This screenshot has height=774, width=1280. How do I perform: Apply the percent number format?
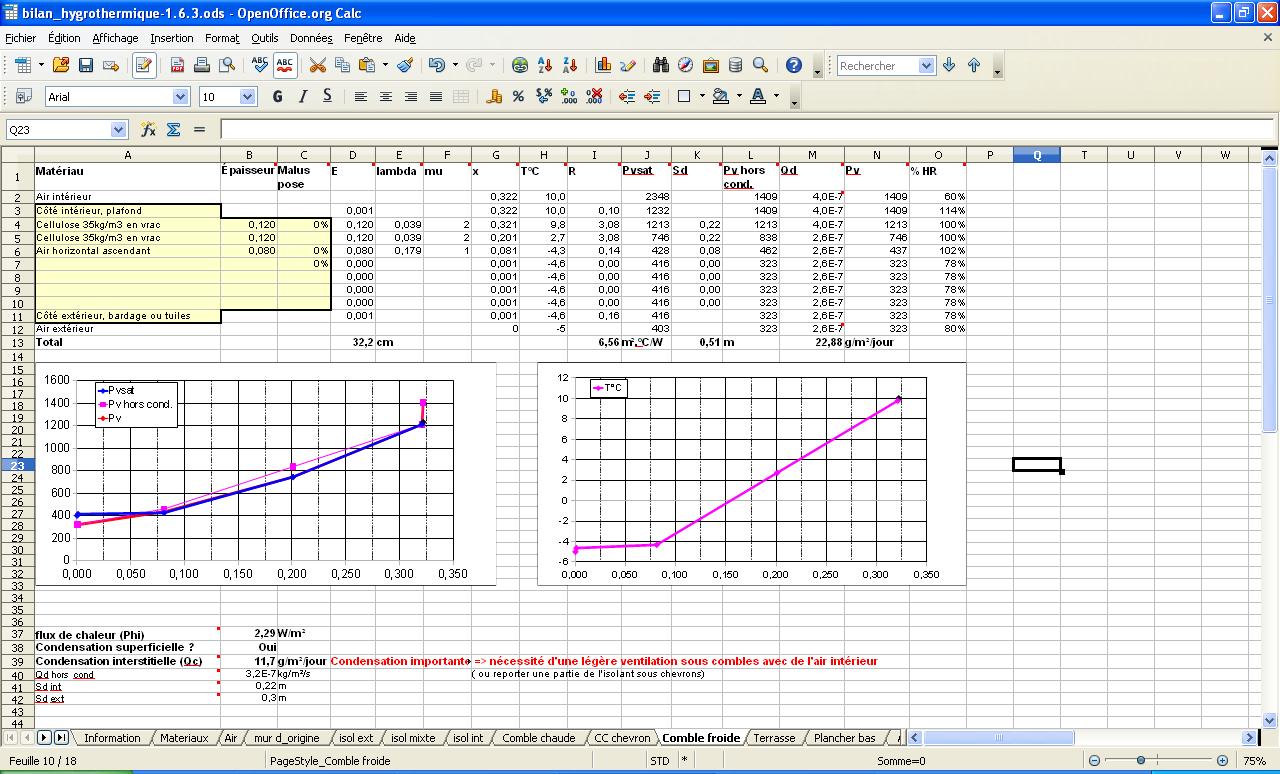[x=518, y=96]
